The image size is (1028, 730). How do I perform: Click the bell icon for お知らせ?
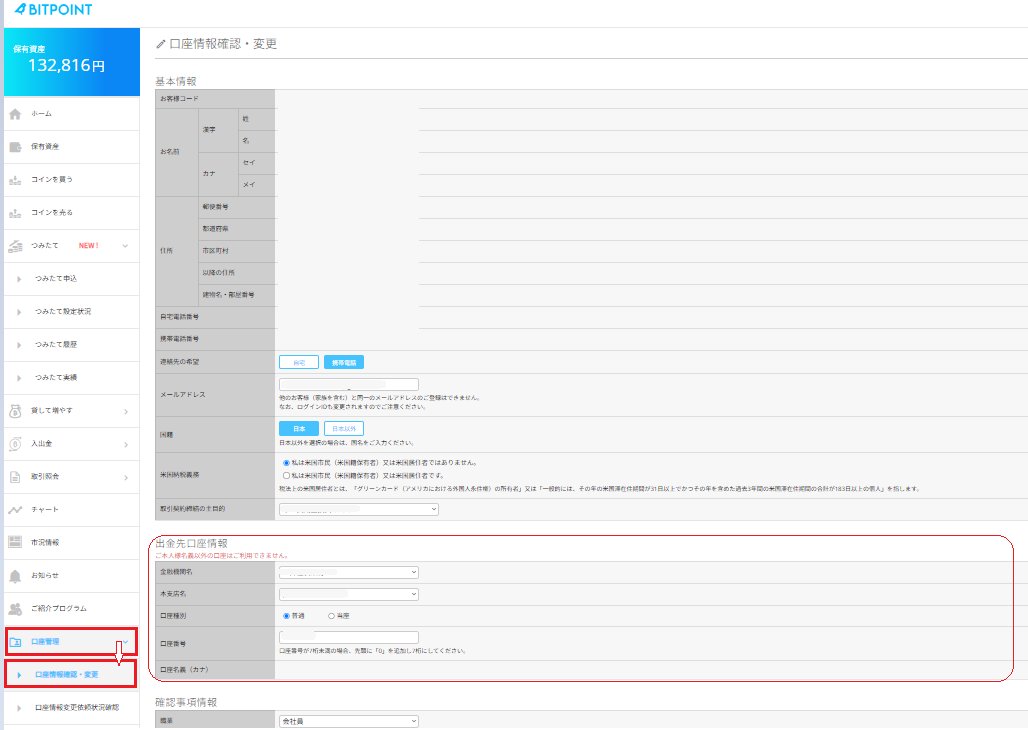pyautogui.click(x=15, y=576)
